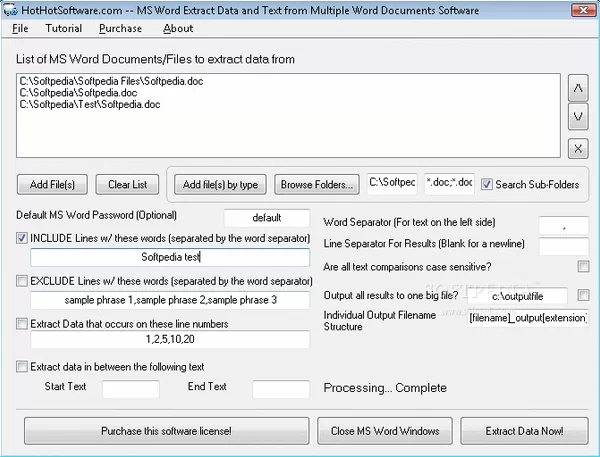Open the File menu

(x=20, y=29)
